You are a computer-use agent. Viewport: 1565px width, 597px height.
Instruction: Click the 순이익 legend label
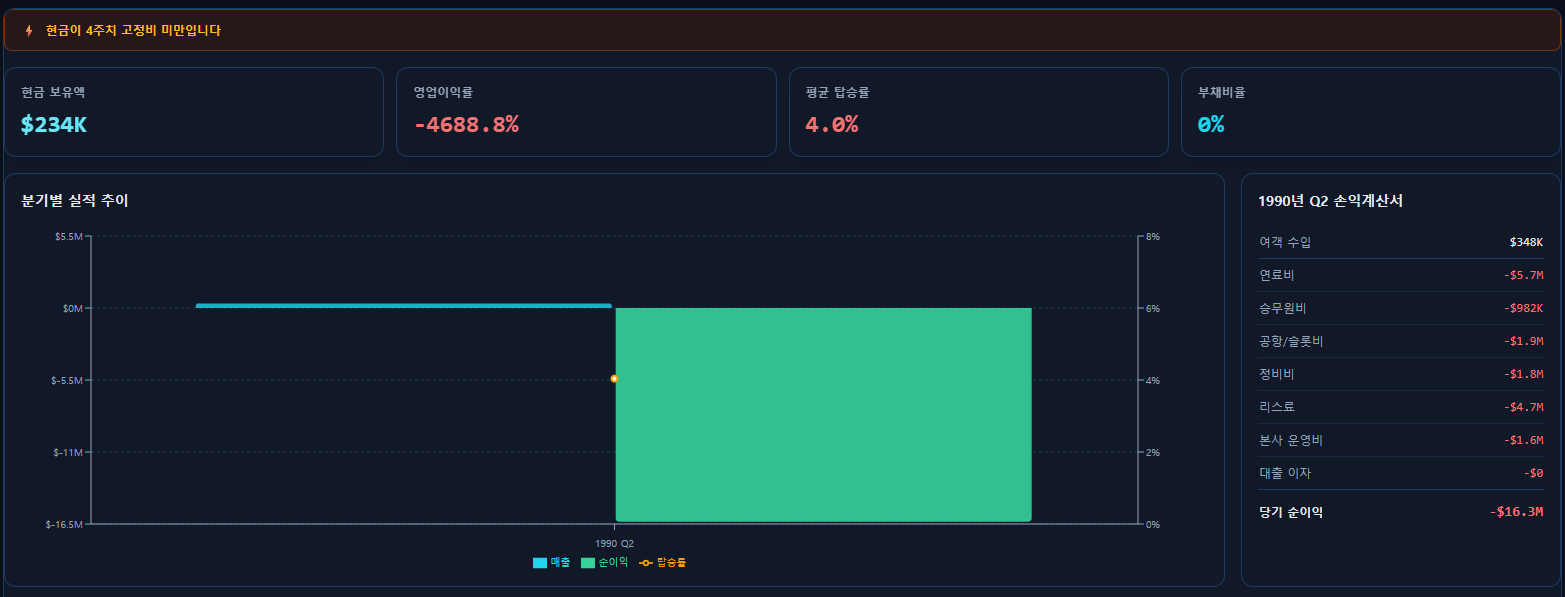[x=613, y=563]
